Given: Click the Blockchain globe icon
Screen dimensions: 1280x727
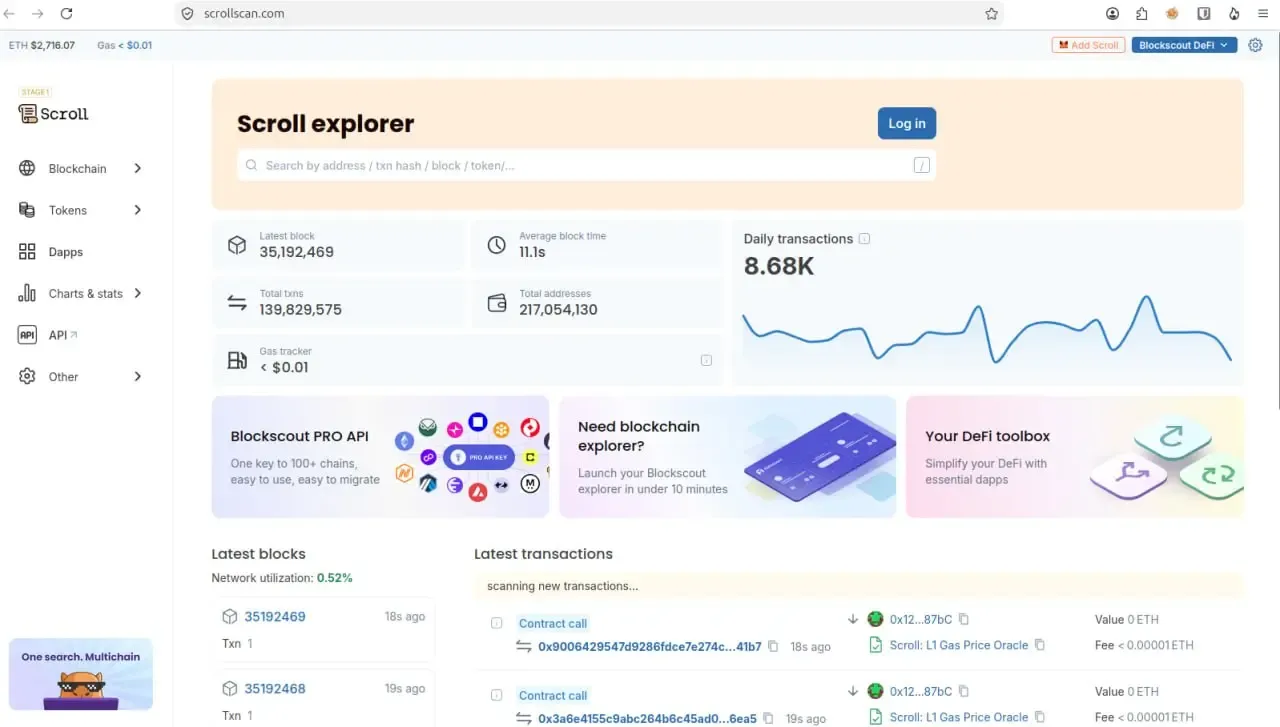Looking at the screenshot, I should pos(27,168).
